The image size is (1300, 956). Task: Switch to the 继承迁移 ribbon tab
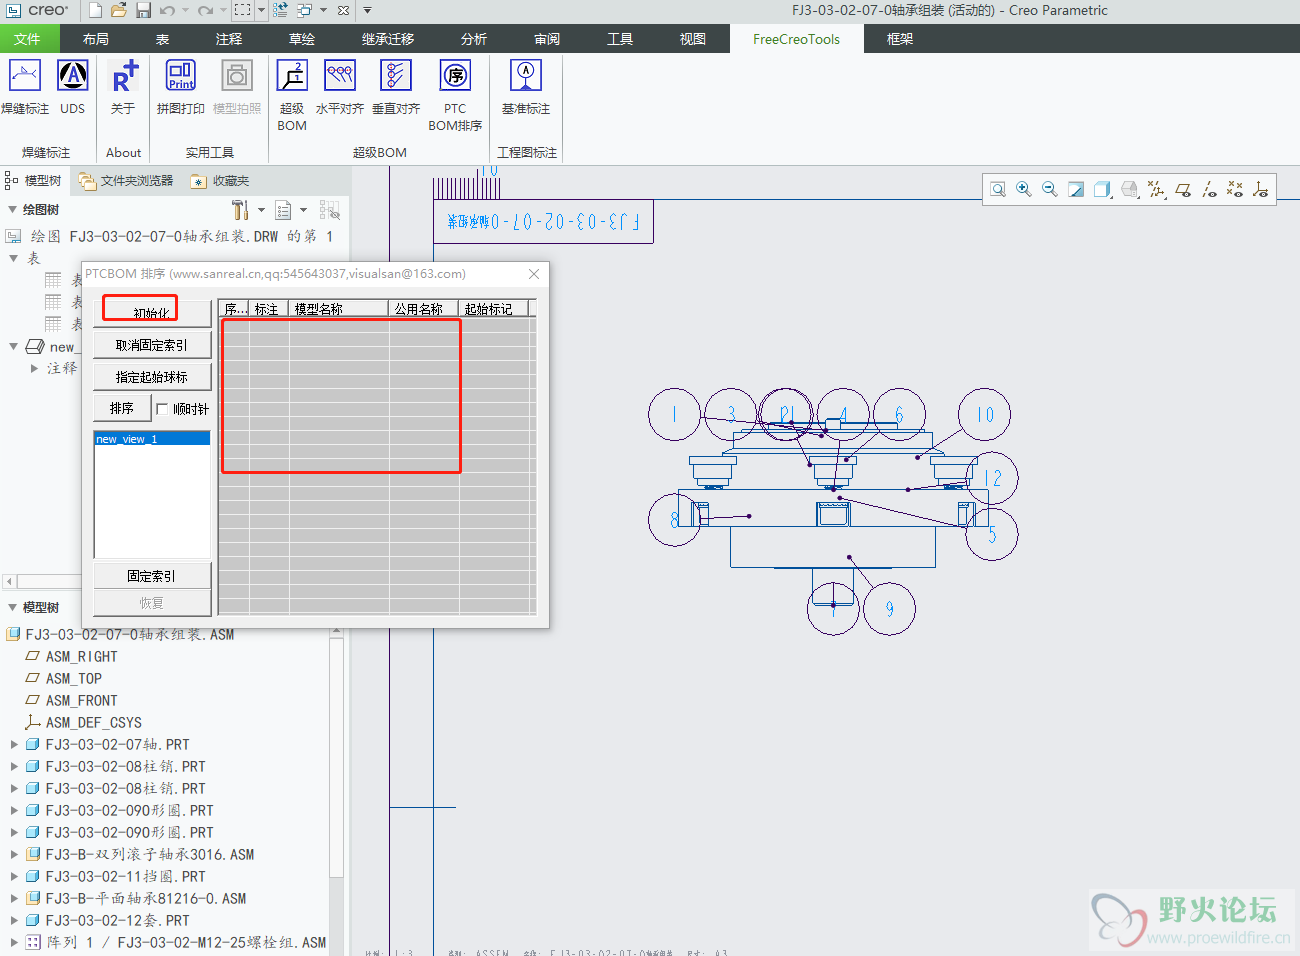388,39
